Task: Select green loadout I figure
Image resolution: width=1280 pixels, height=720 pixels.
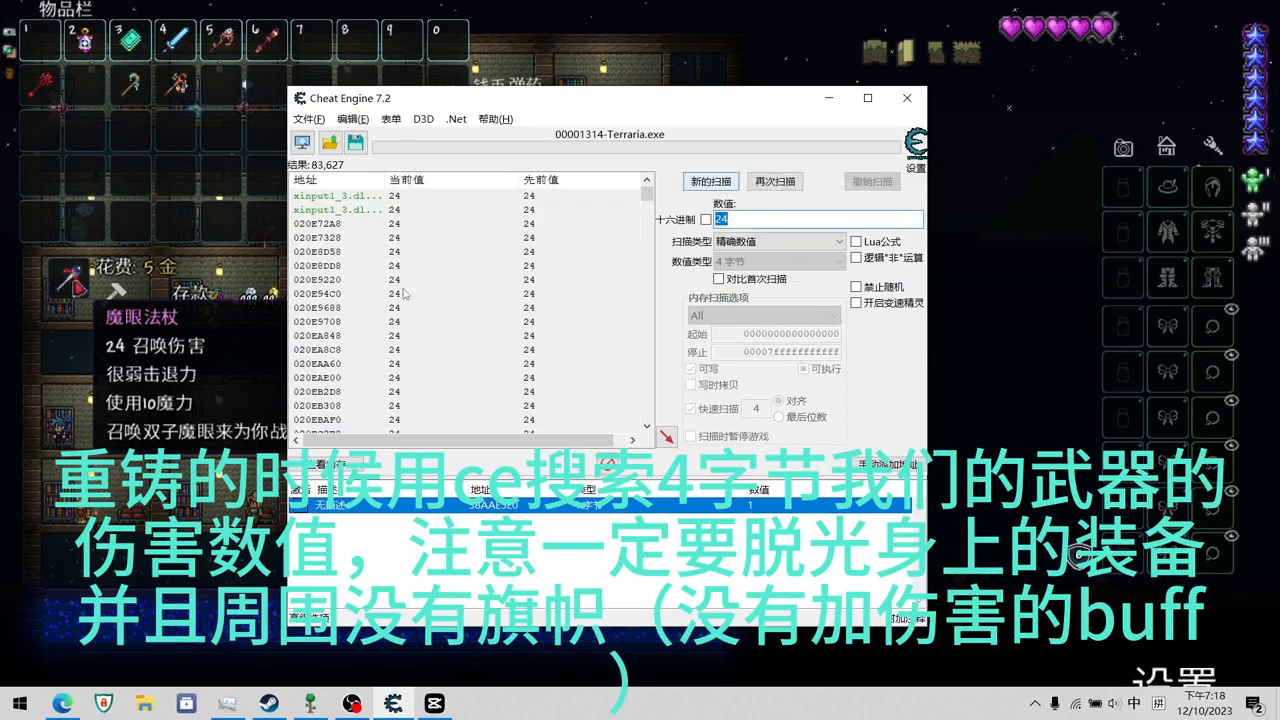Action: coord(1254,180)
